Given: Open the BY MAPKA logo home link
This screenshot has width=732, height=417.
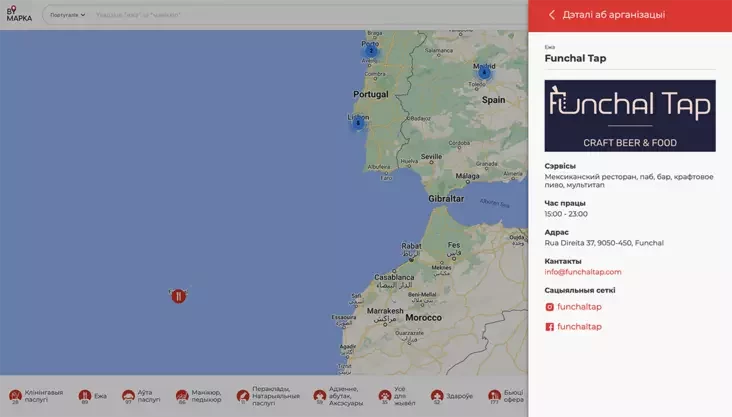Looking at the screenshot, I should 19,15.
